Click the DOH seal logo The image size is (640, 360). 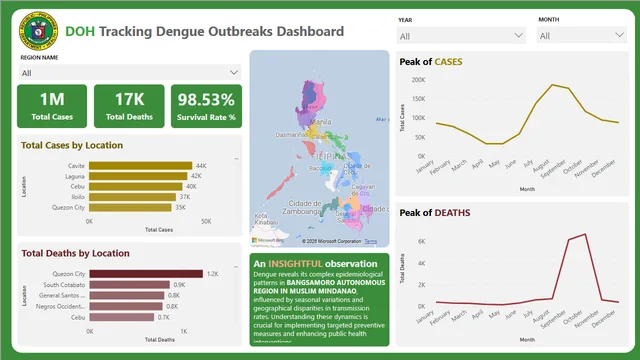pyautogui.click(x=38, y=31)
